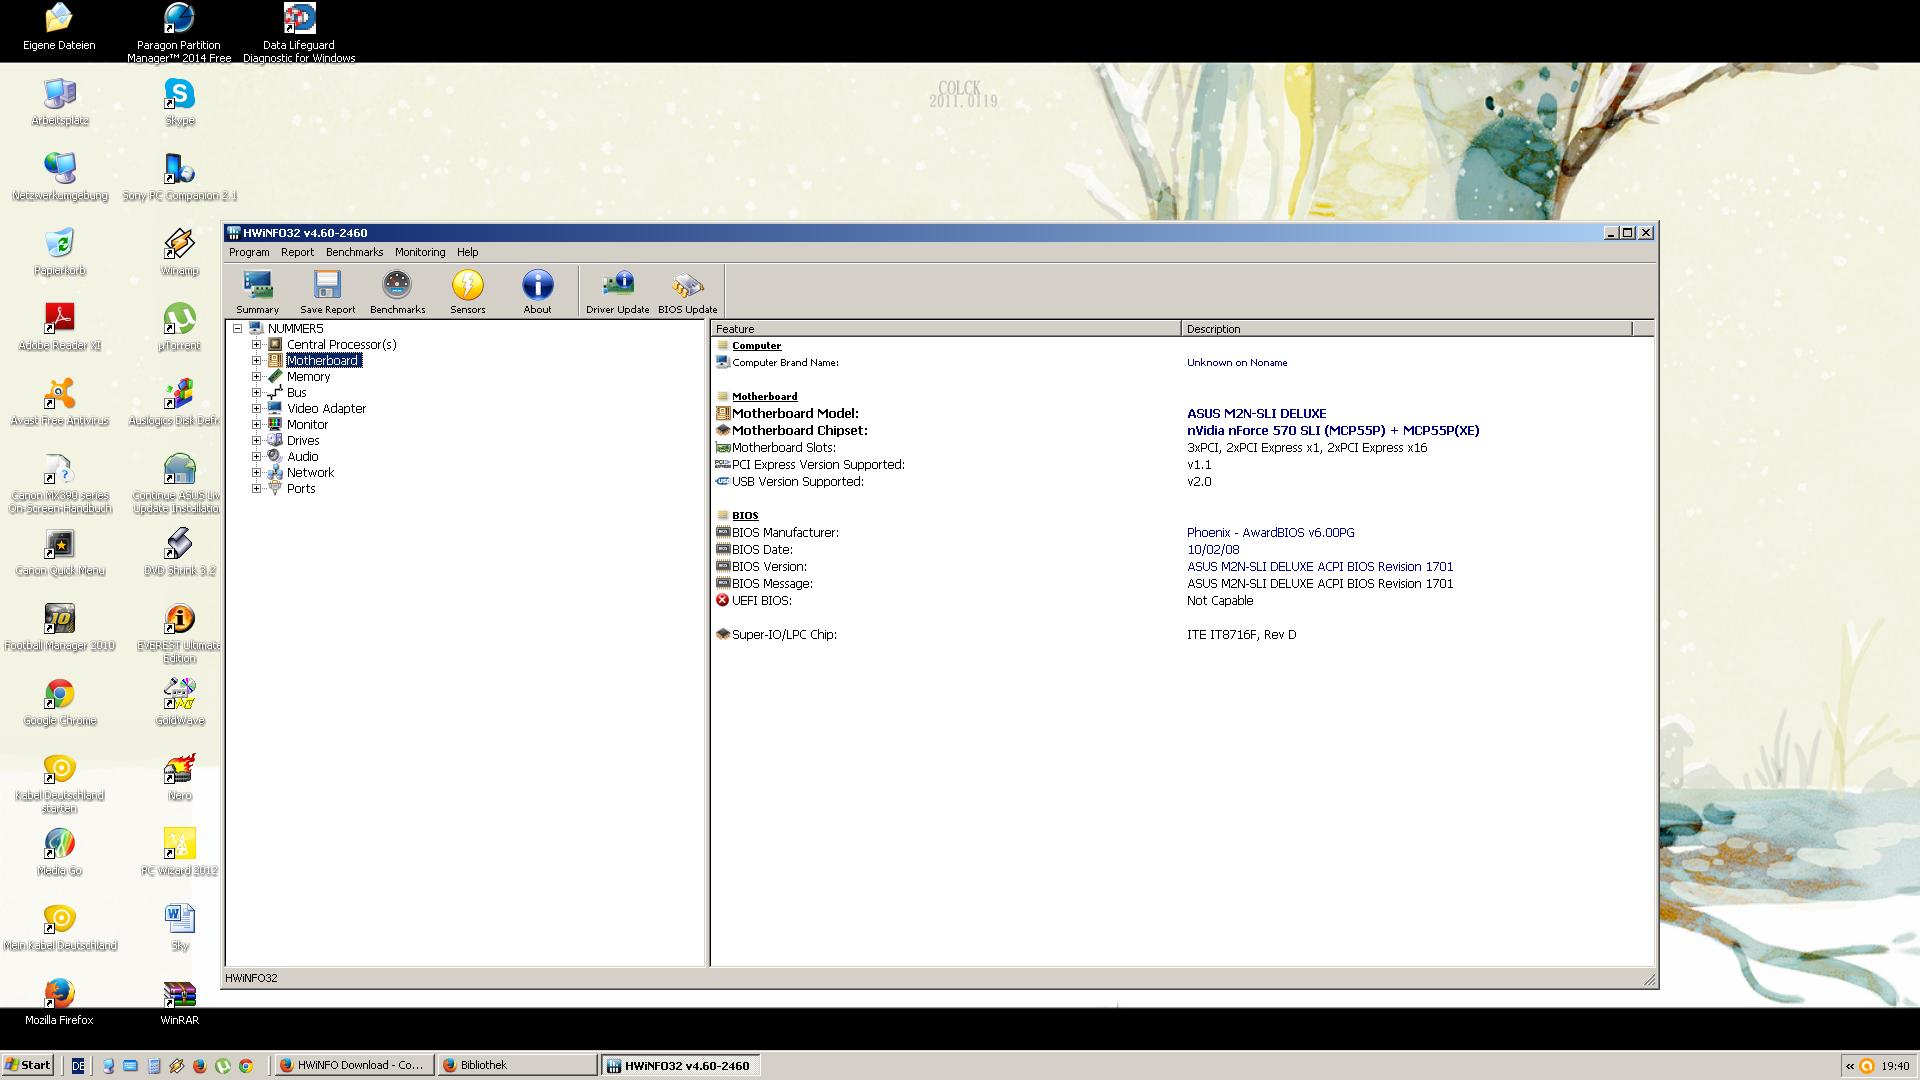This screenshot has width=1920, height=1080.
Task: Select the UEFI BIOS row
Action: click(1182, 600)
